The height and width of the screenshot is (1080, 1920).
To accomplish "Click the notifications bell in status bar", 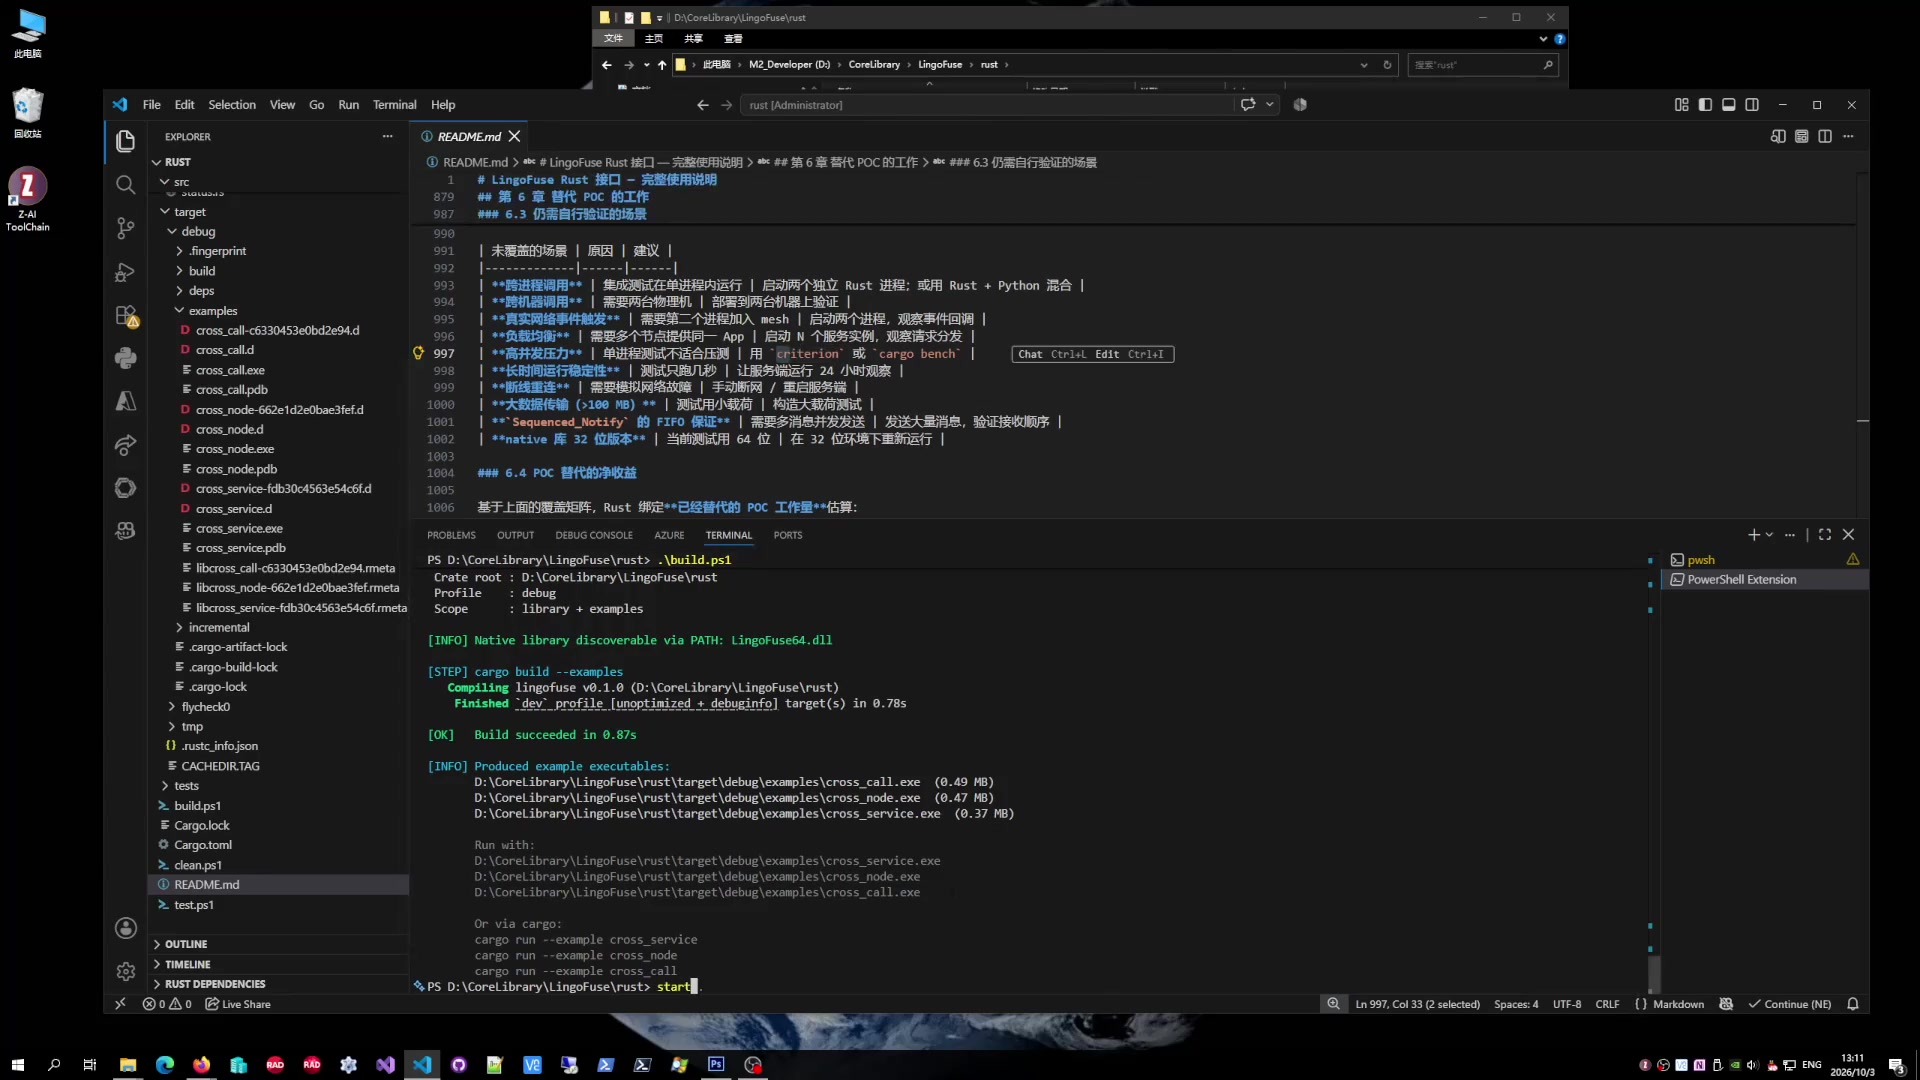I will coord(1852,1004).
